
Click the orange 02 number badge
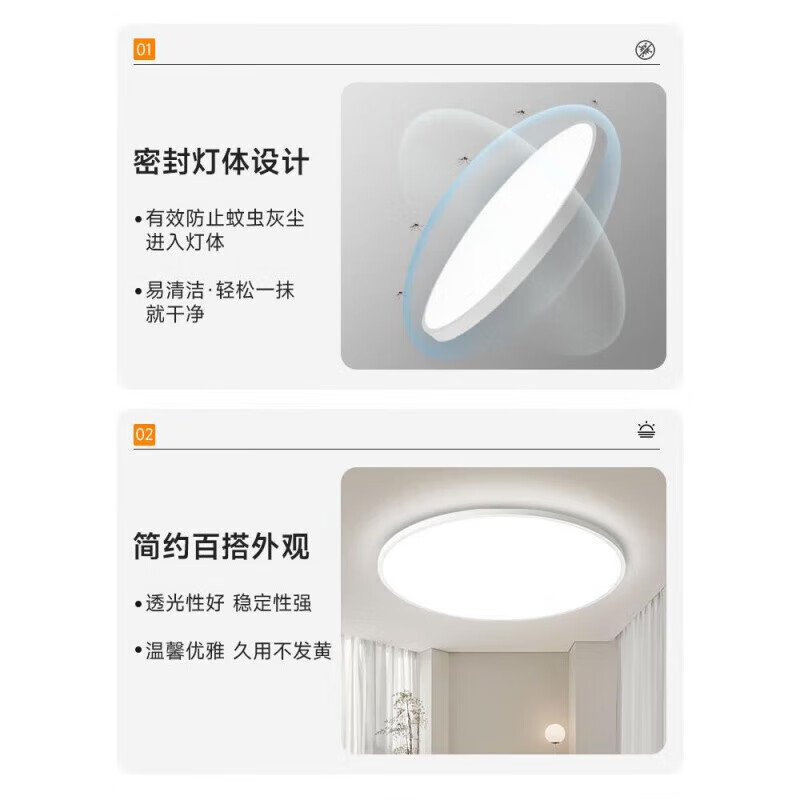pos(144,435)
